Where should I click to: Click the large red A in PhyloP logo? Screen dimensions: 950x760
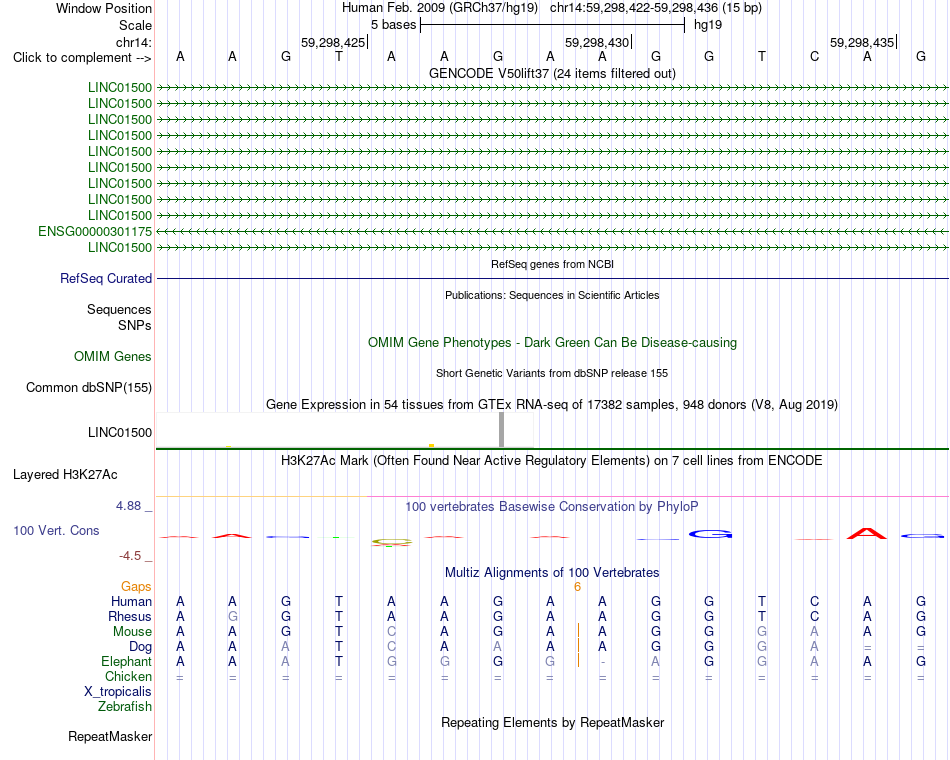pos(867,534)
